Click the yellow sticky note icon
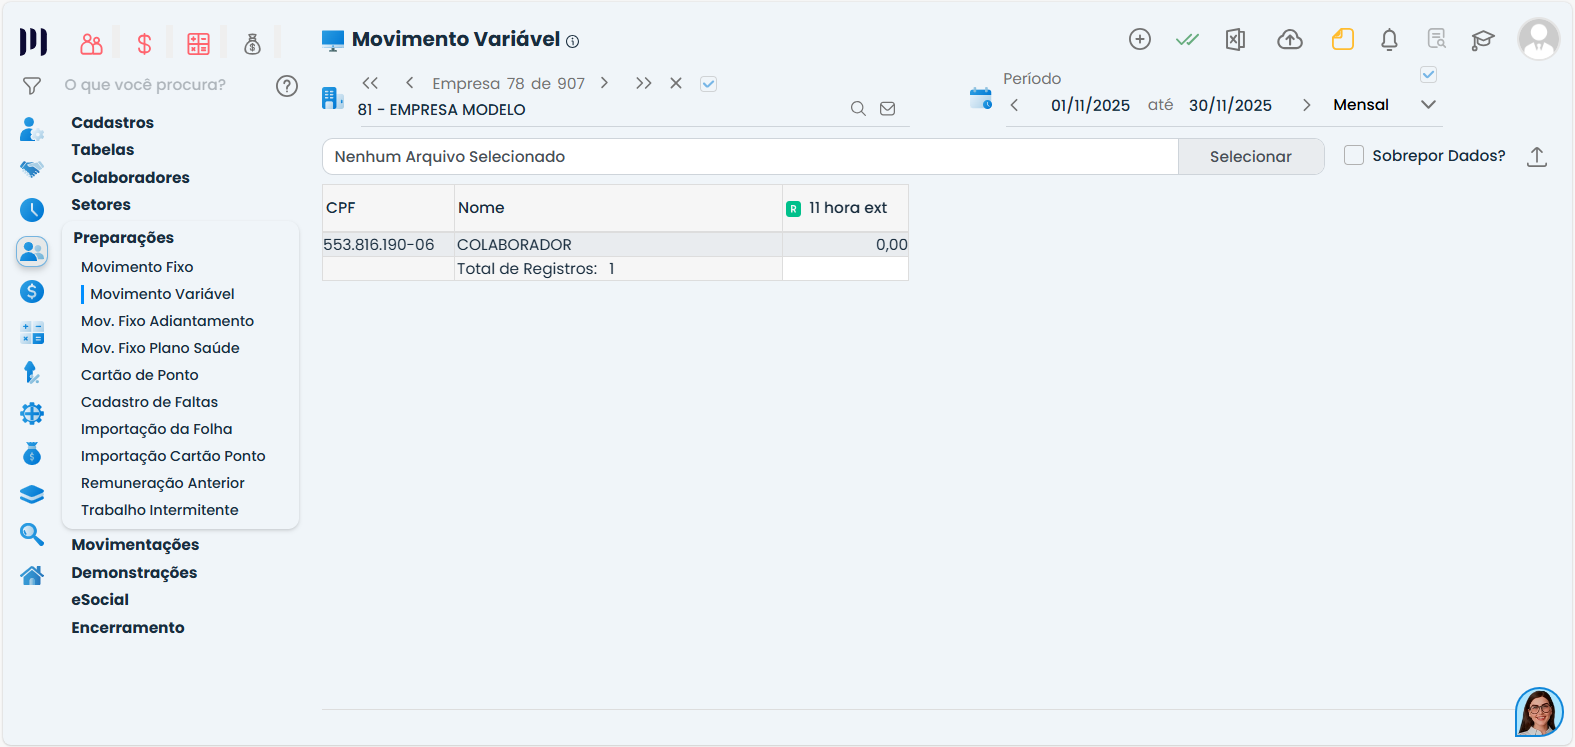The image size is (1575, 747). point(1342,40)
